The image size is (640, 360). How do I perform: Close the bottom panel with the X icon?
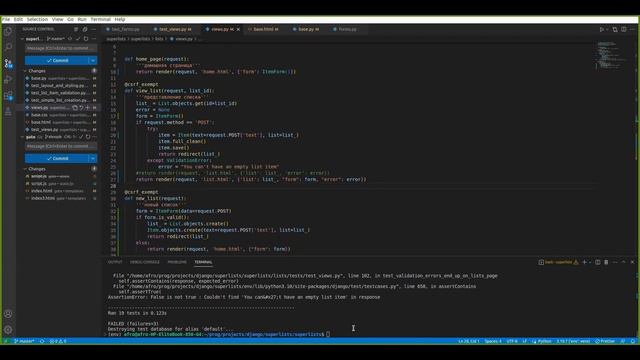pyautogui.click(x=632, y=262)
